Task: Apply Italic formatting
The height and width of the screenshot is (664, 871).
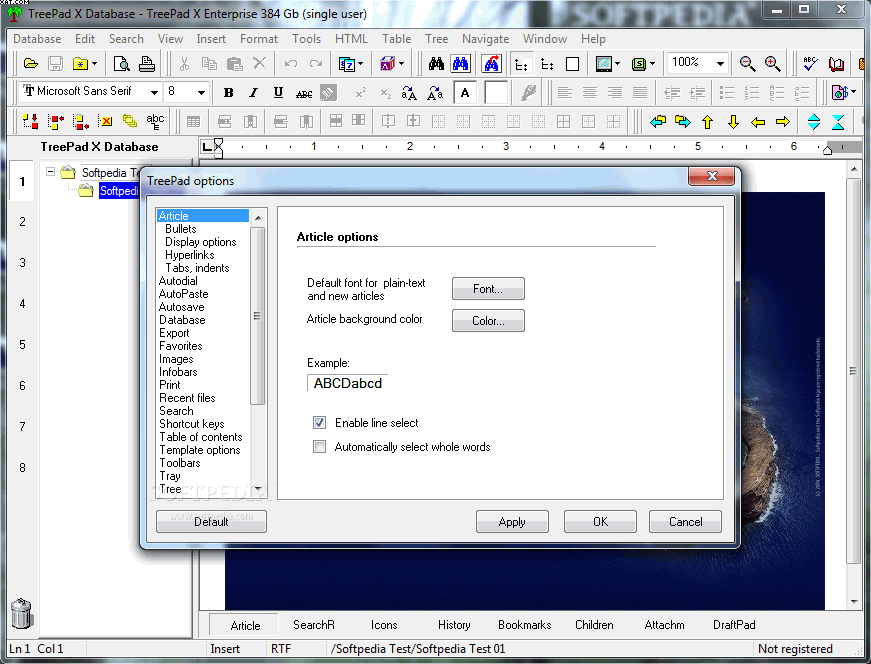Action: 253,93
